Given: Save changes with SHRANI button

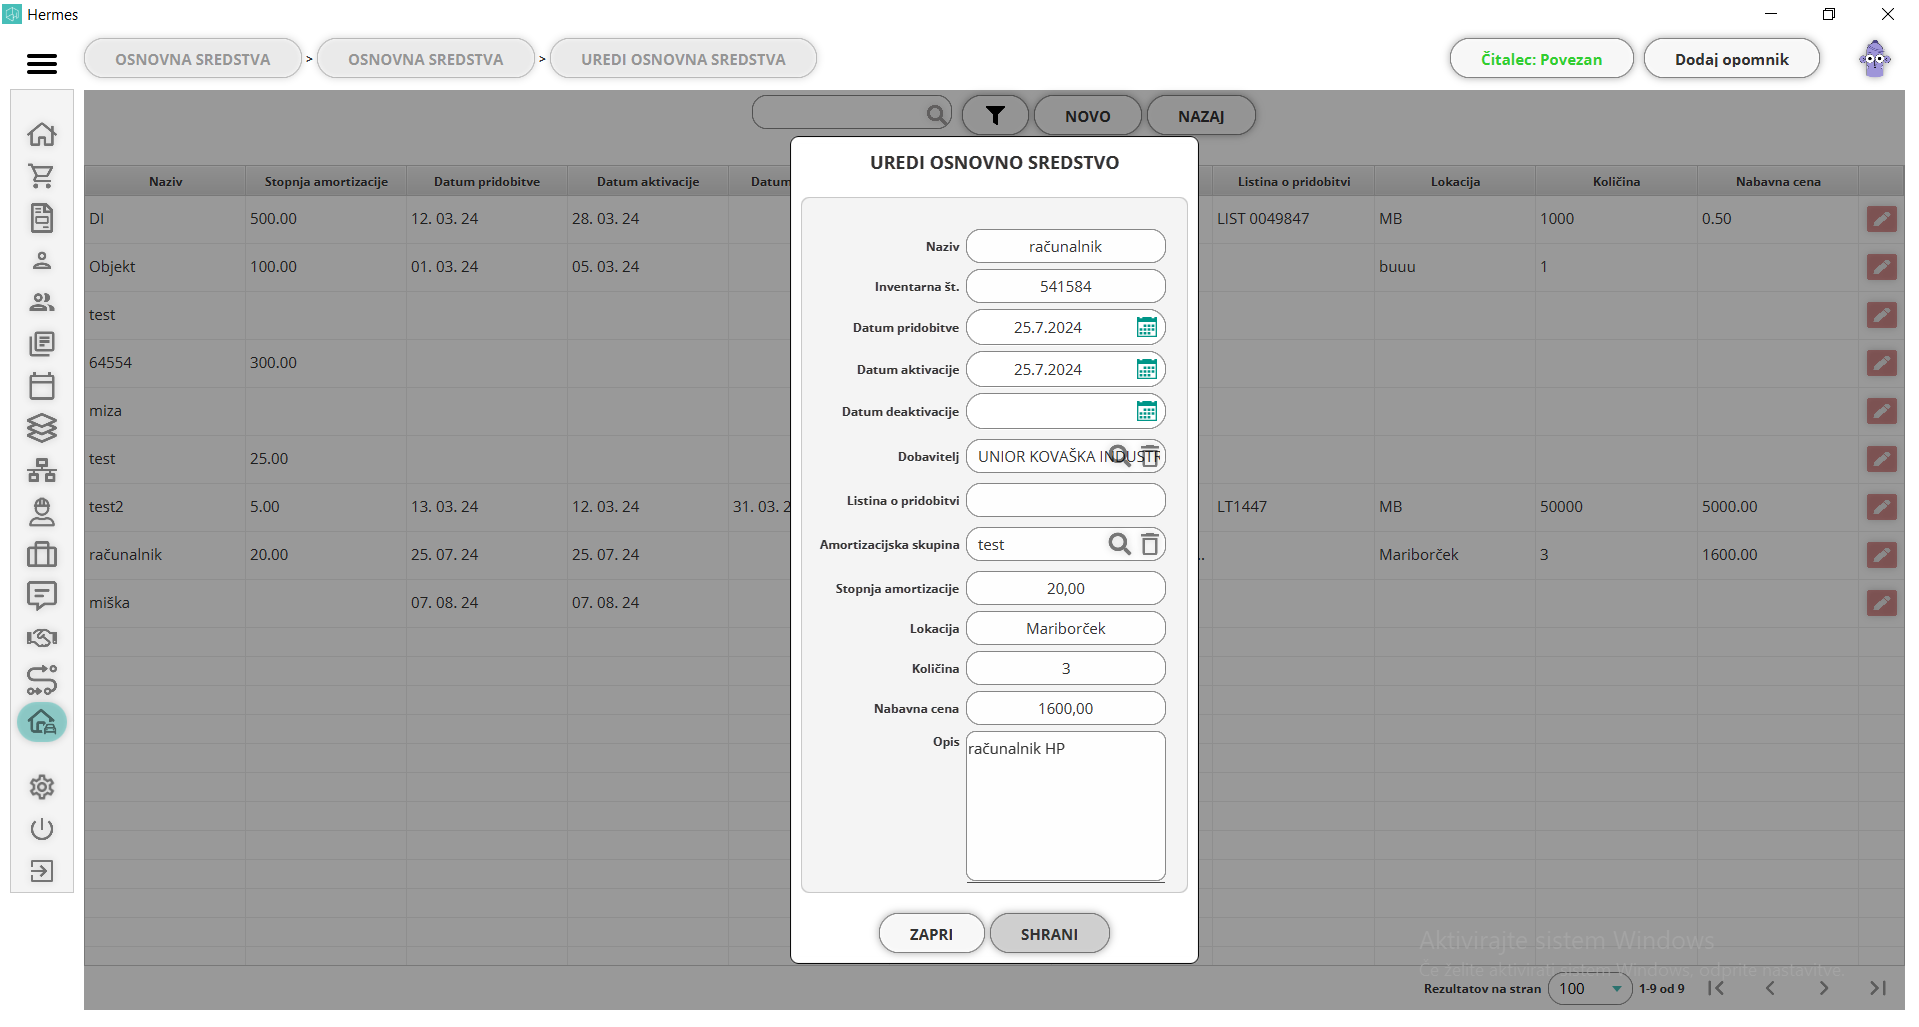Looking at the screenshot, I should (1050, 934).
